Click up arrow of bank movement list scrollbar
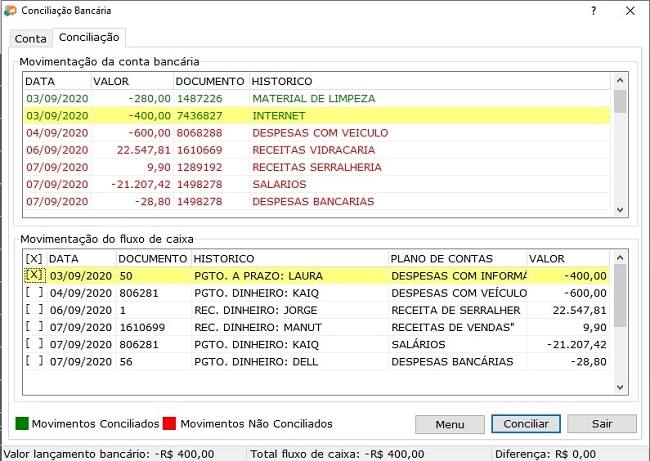650x461 pixels. [620, 80]
